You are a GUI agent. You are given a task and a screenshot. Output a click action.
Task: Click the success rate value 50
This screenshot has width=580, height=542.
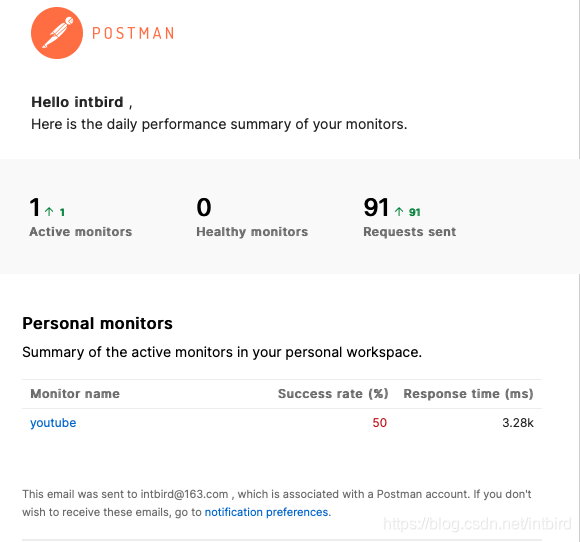pos(380,423)
